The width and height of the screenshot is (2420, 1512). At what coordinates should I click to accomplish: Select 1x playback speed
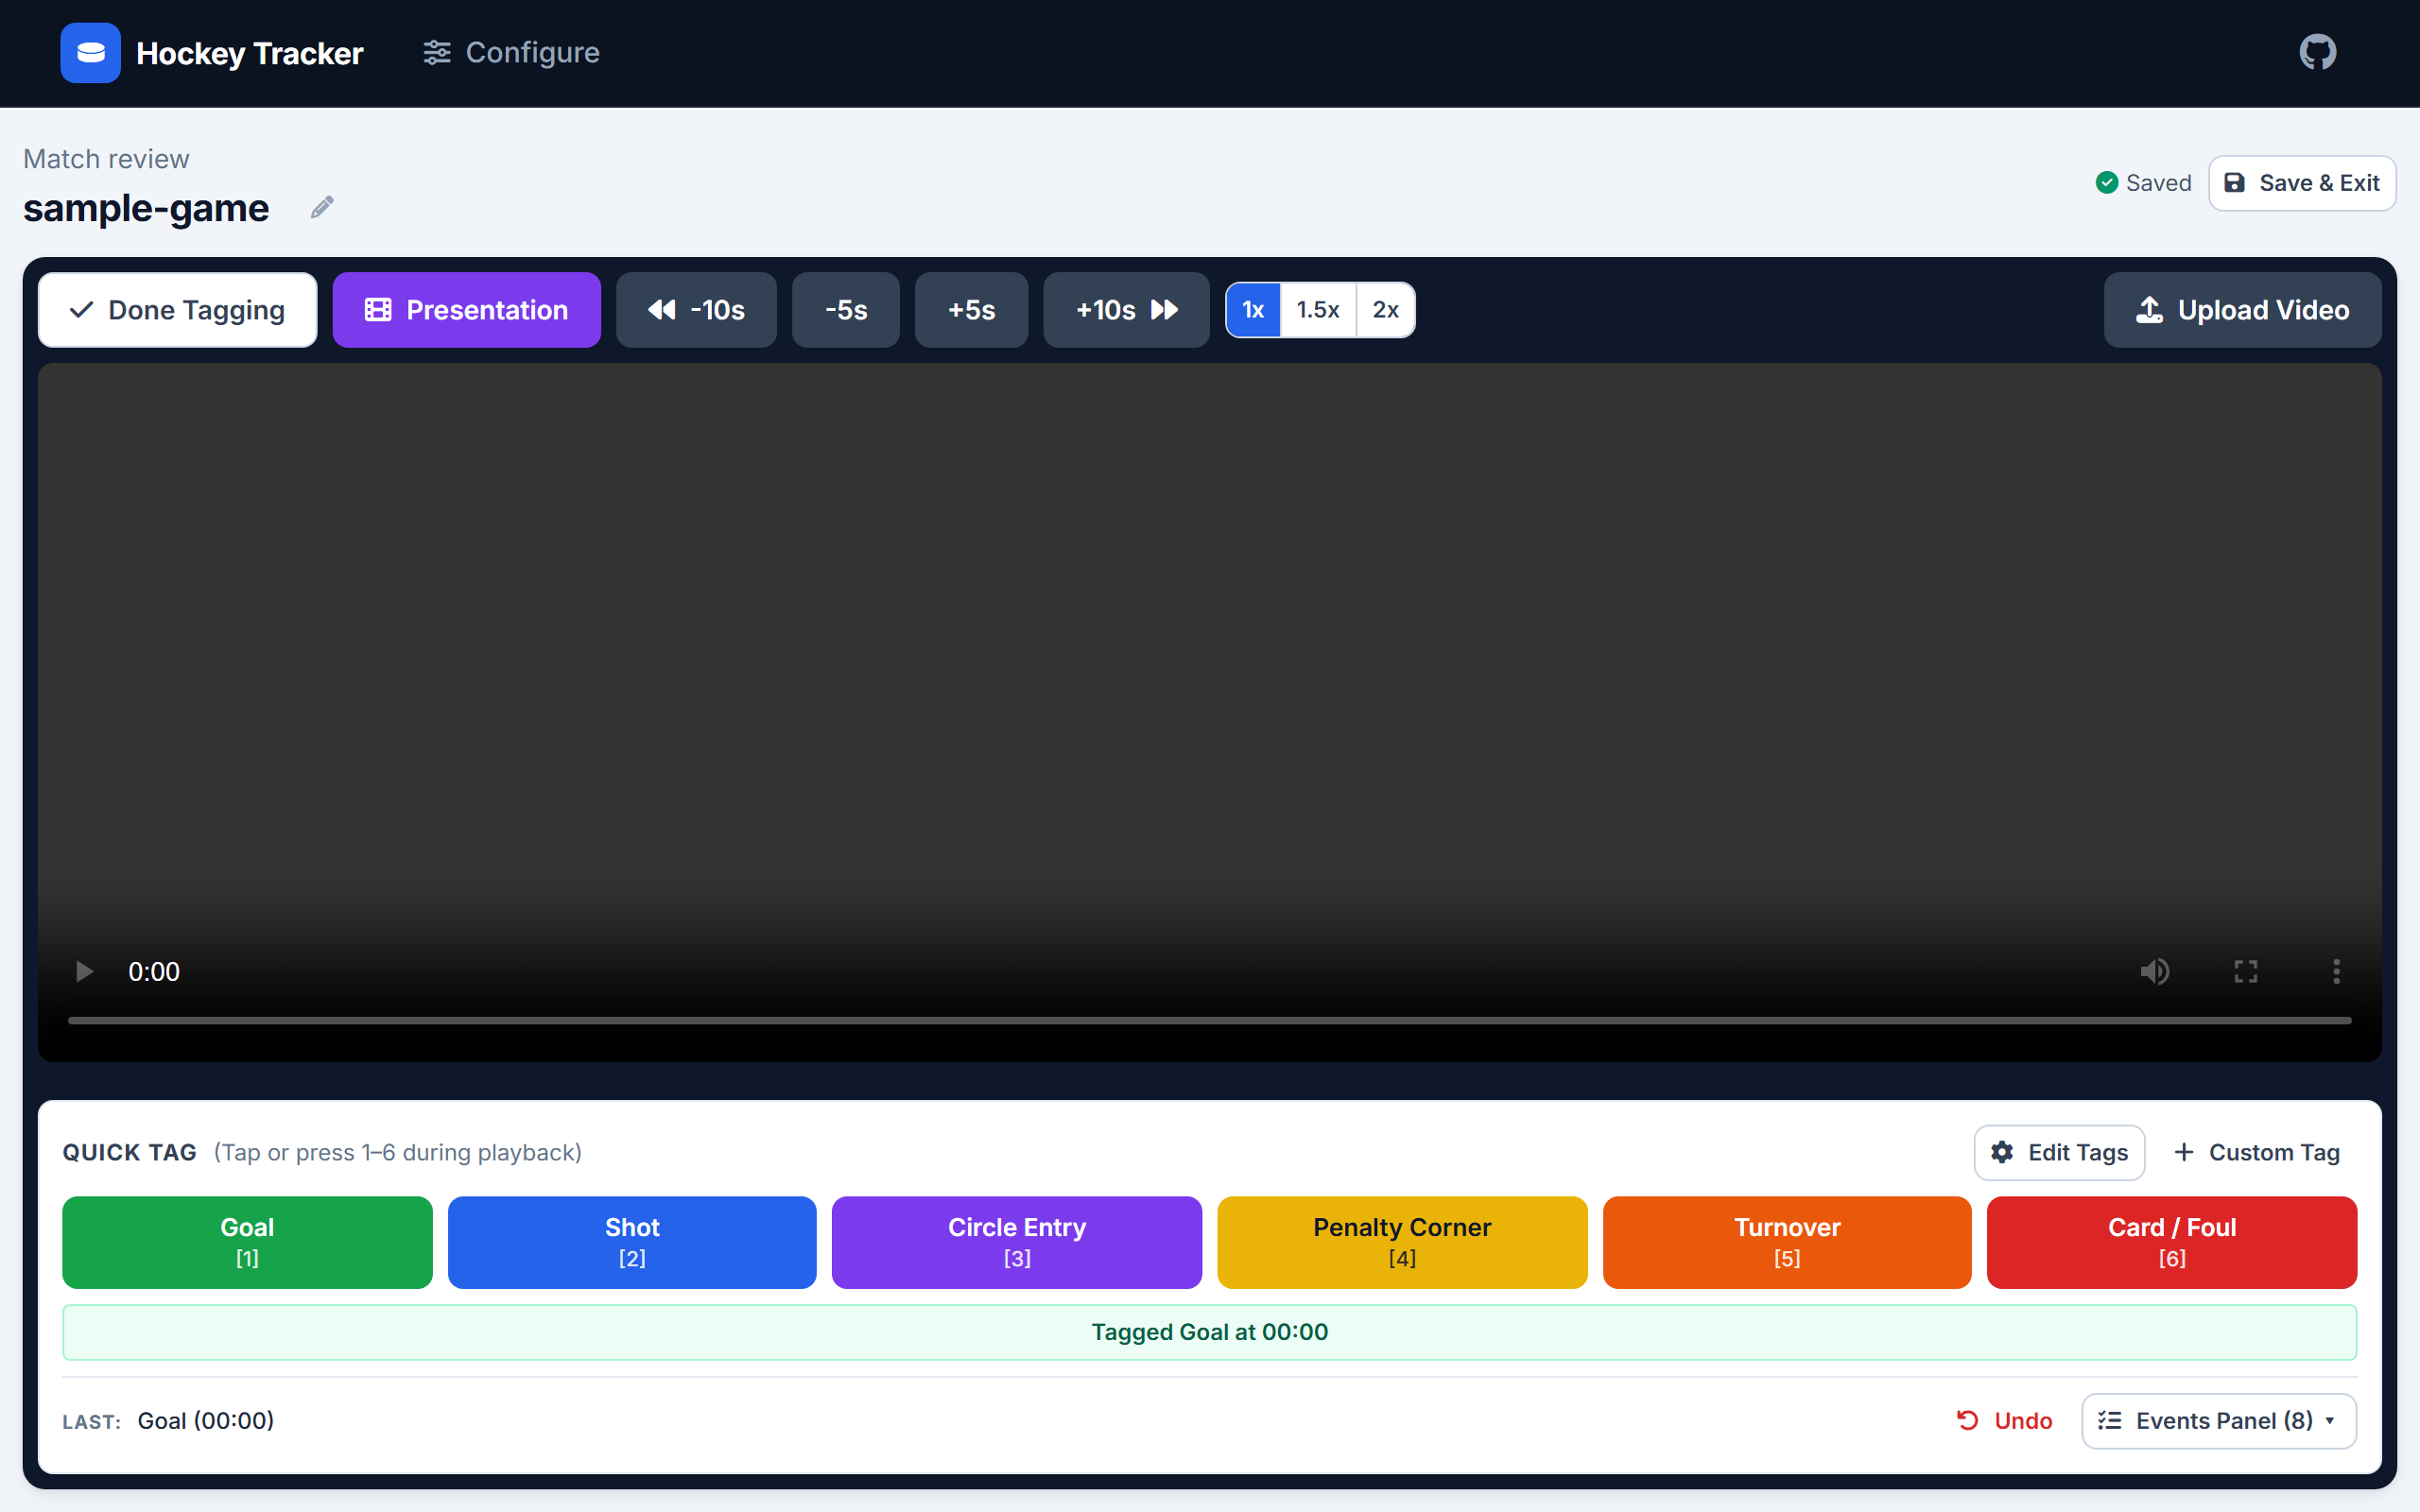1253,310
